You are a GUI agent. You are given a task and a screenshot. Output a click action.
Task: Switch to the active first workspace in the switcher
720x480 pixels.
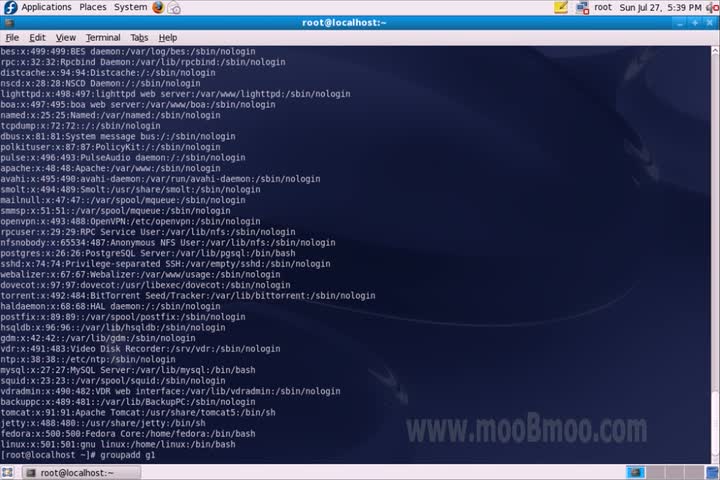pos(636,472)
